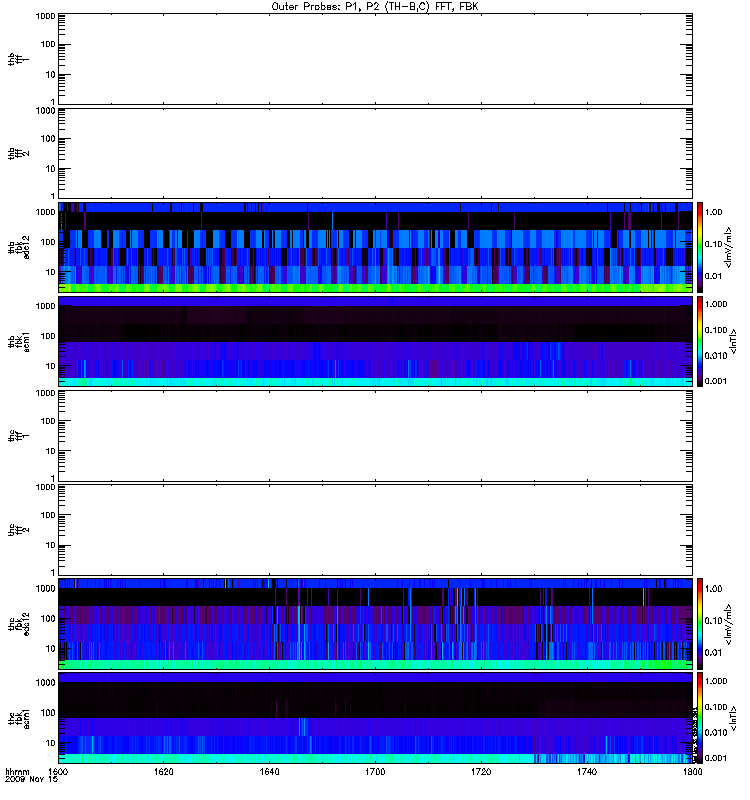The image size is (750, 800).
Task: Click the "2009 Nov 15" date label
Action: (x=31, y=780)
